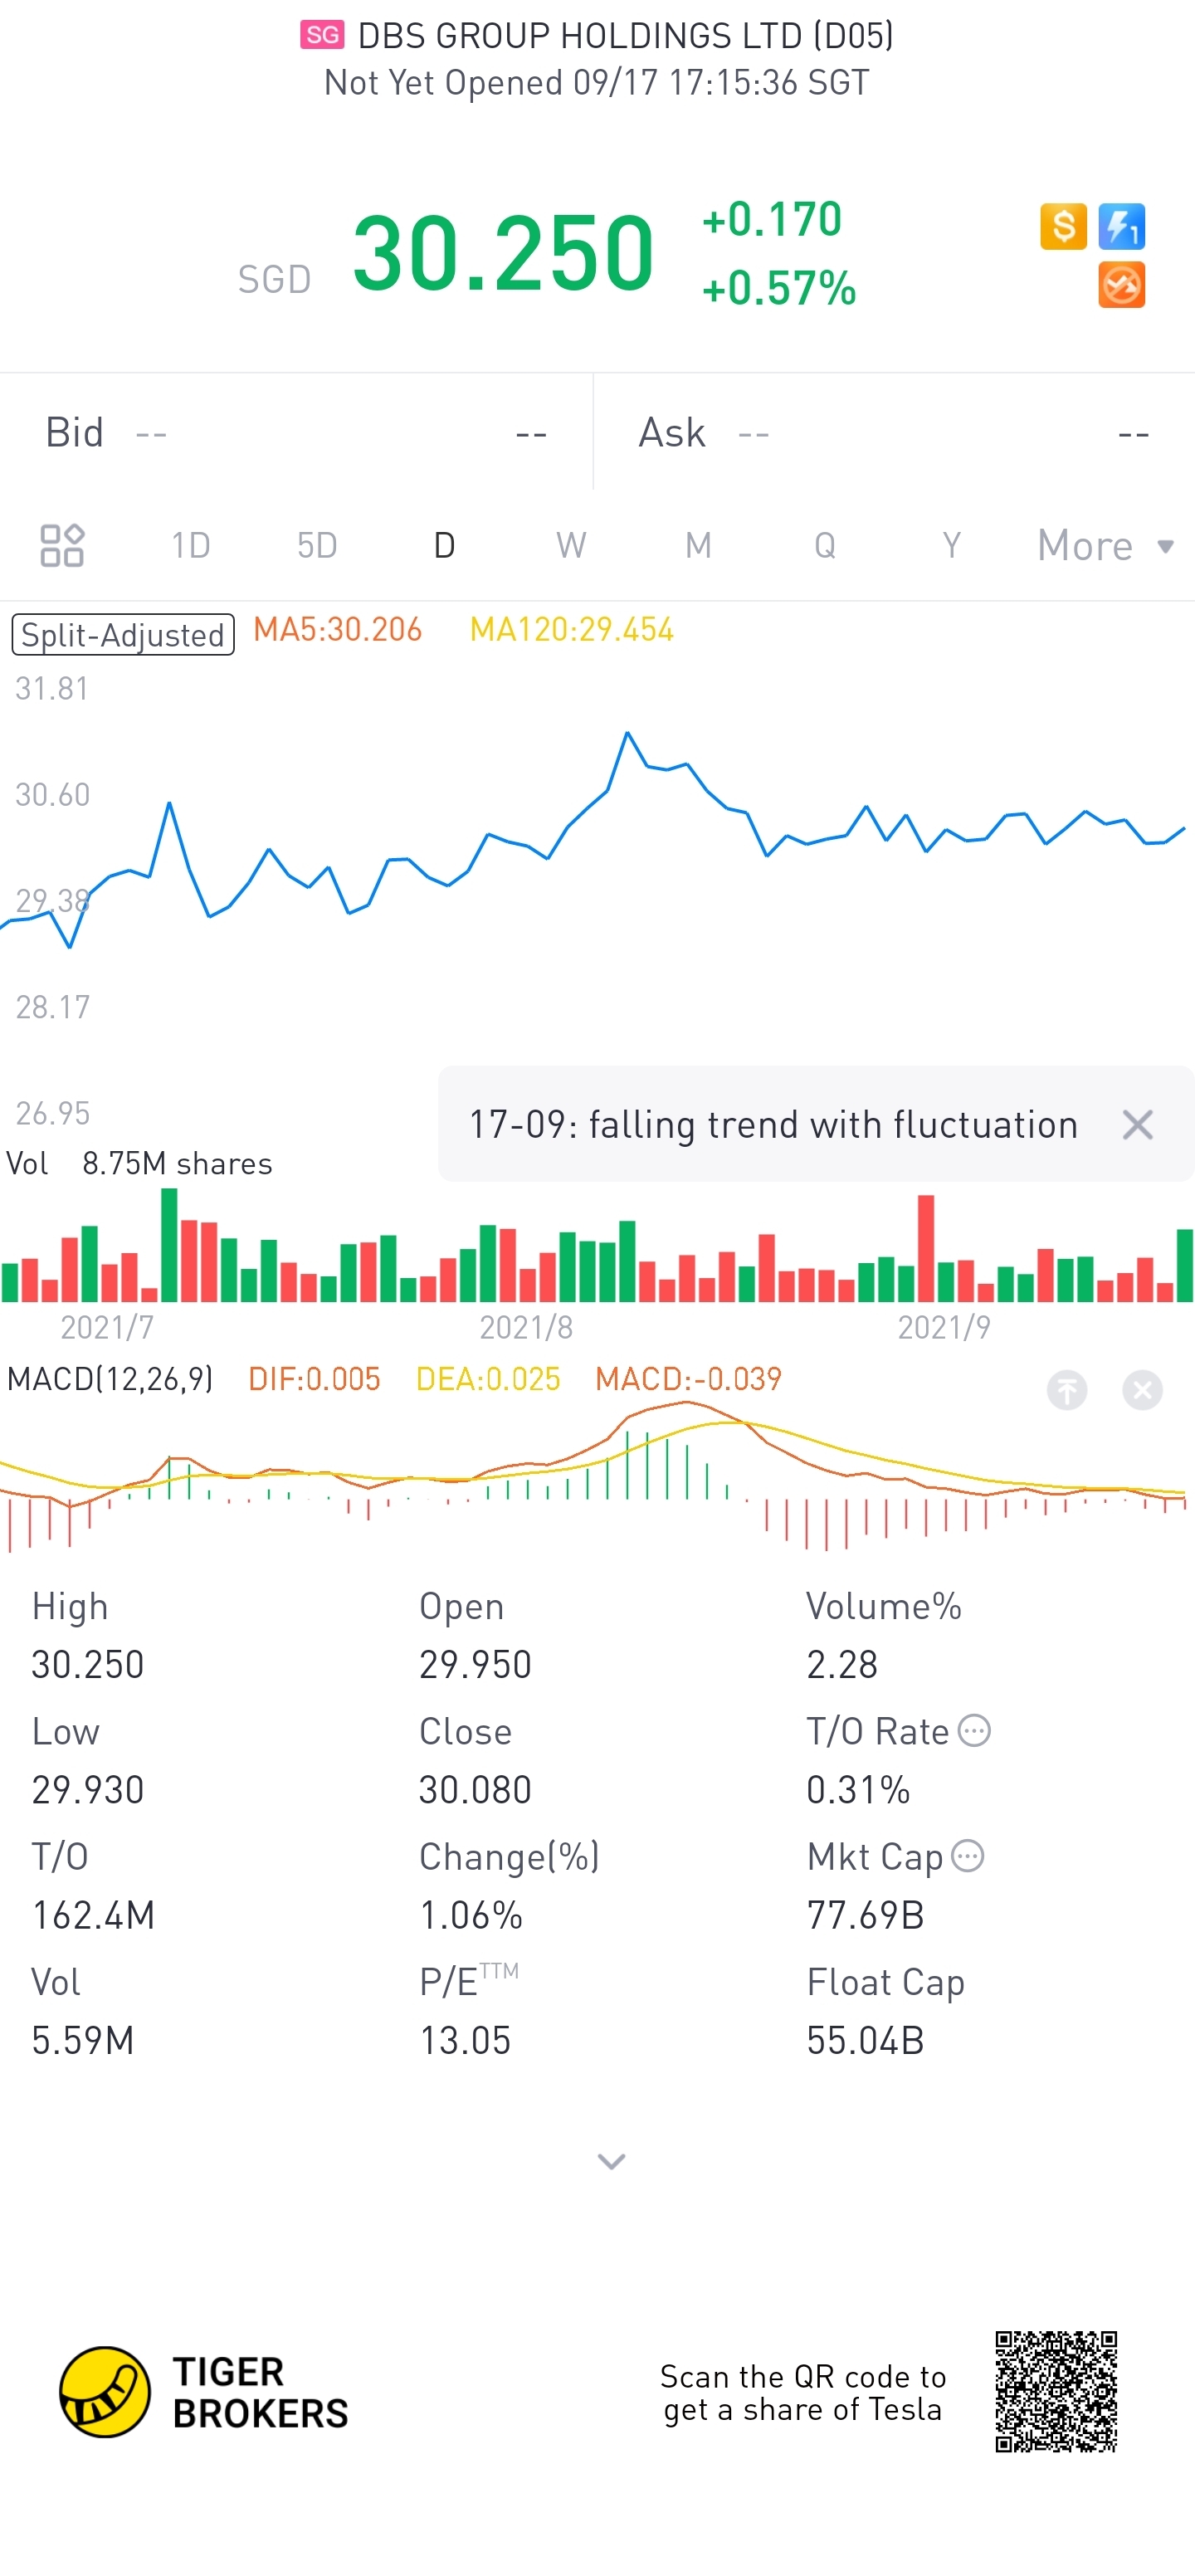Switch to the 5D chart tab
This screenshot has width=1195, height=2576.
tap(317, 546)
